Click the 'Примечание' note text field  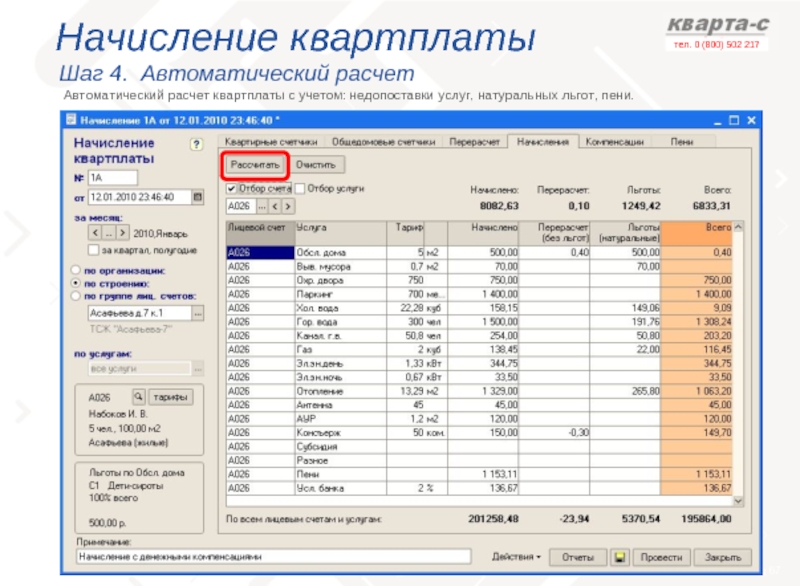[x=272, y=557]
